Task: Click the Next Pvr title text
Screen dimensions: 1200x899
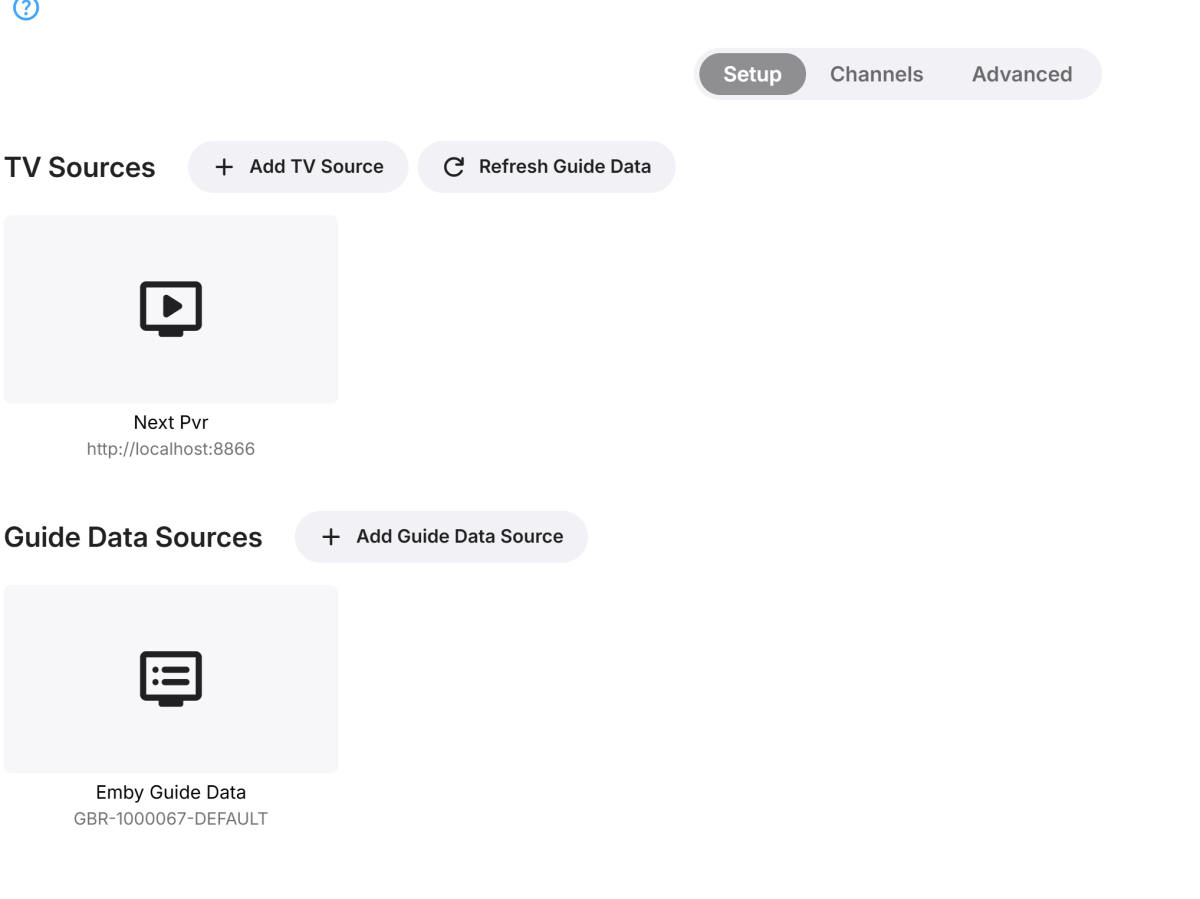Action: tap(171, 423)
